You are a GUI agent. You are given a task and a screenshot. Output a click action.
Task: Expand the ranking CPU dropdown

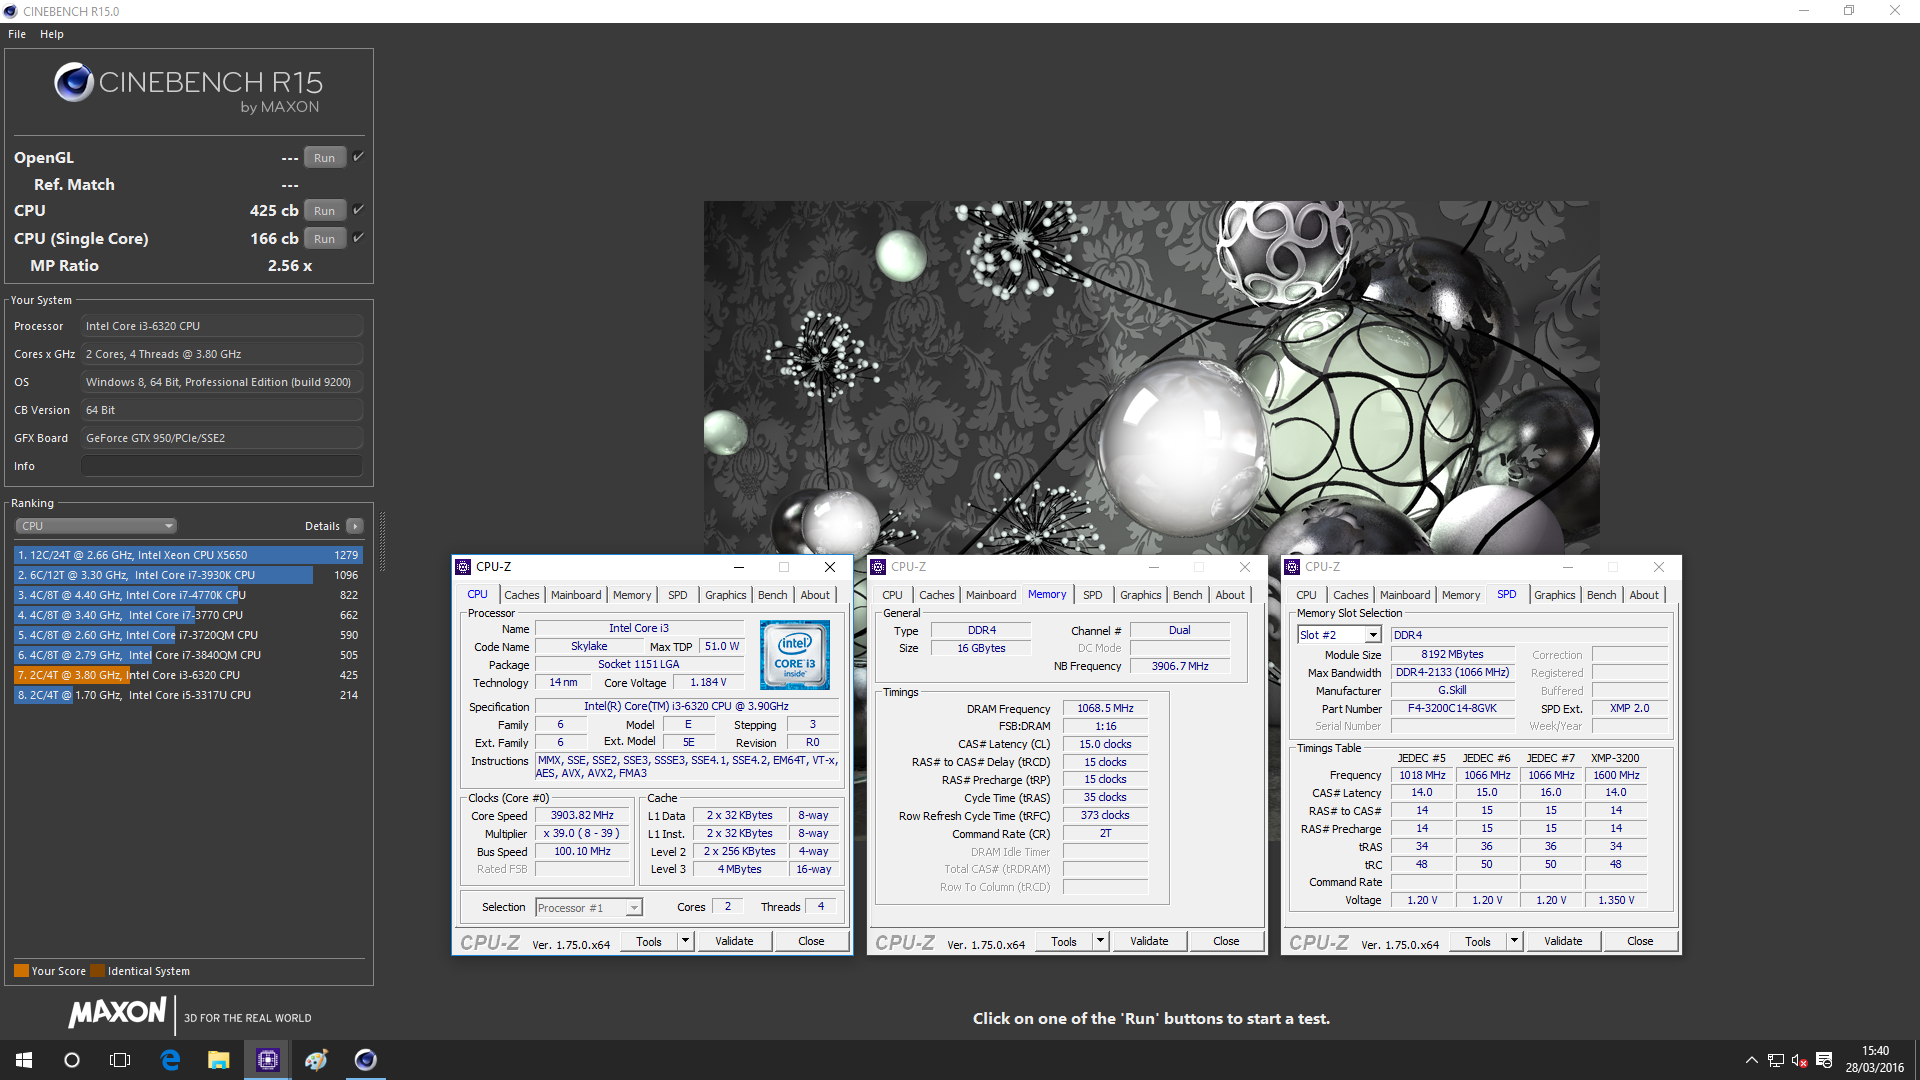coord(96,526)
